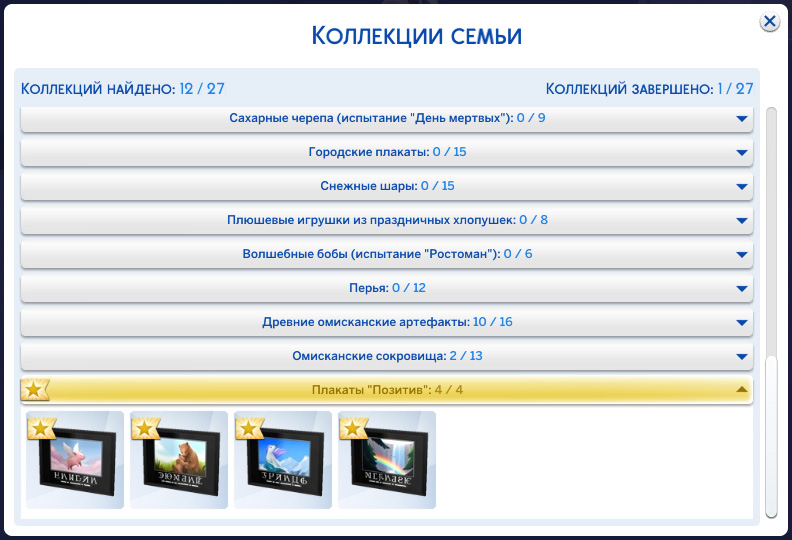Click star badge on flying pig poster

(41, 429)
